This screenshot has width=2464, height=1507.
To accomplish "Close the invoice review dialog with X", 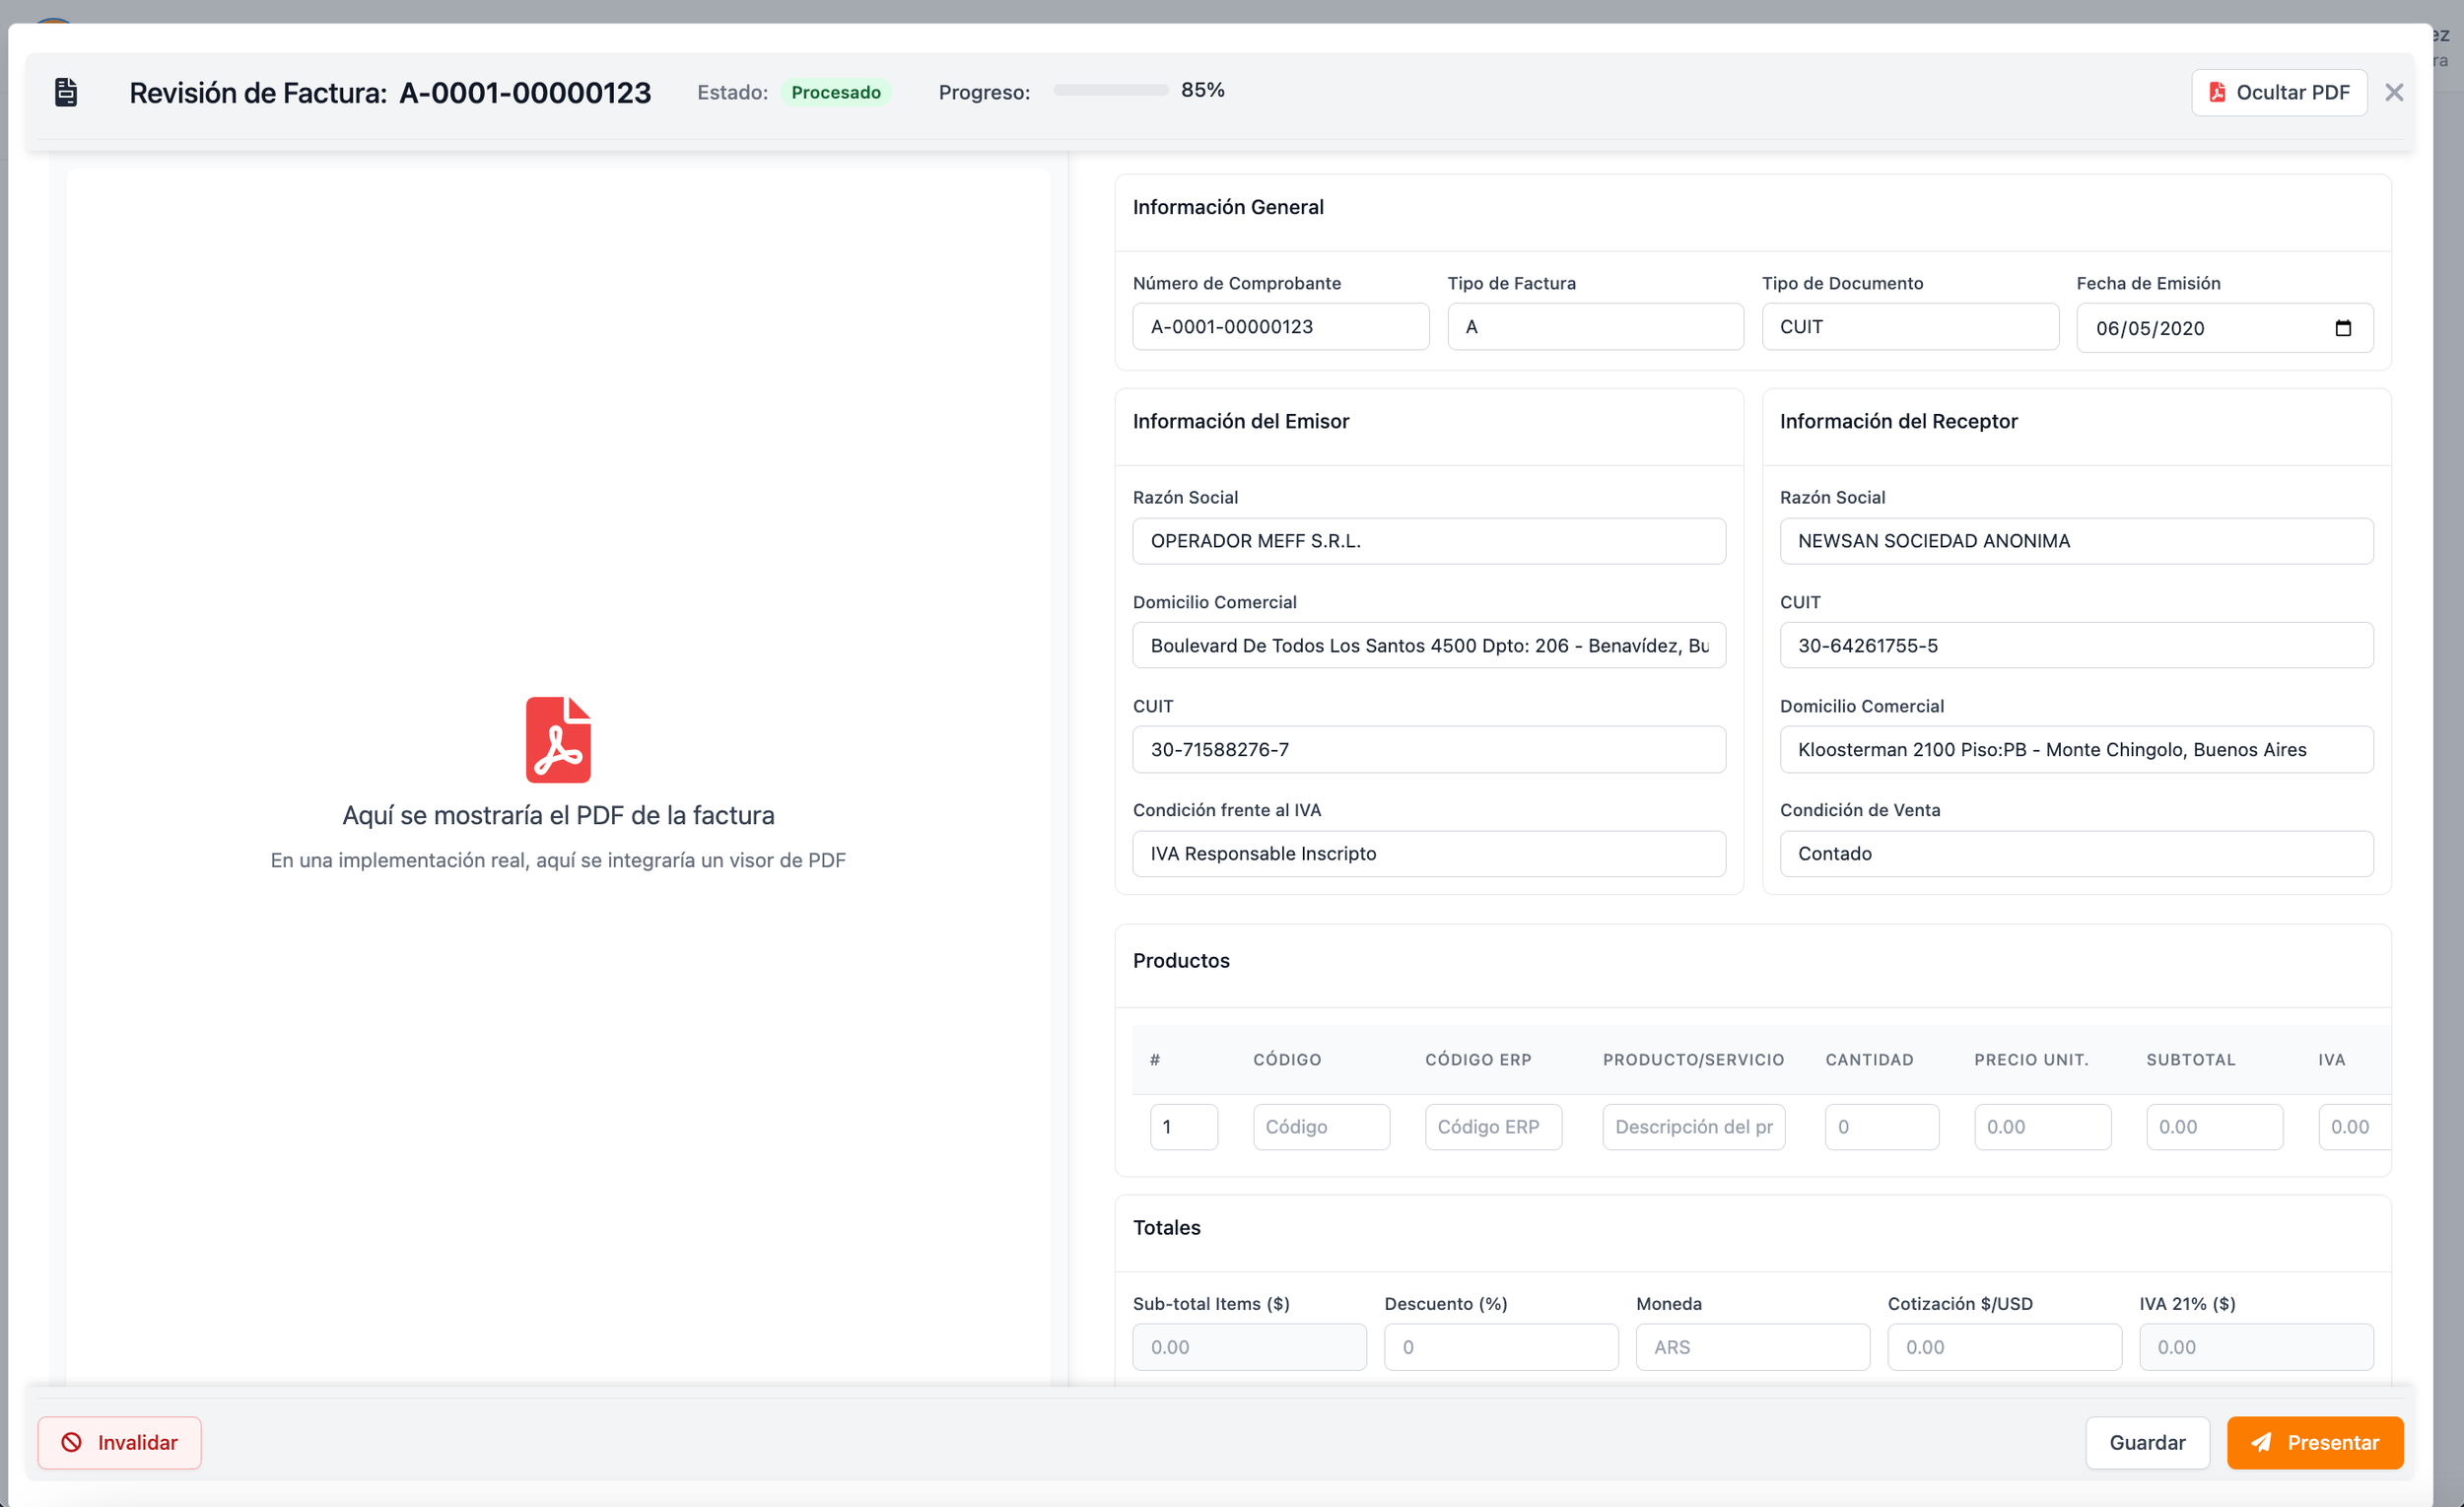I will point(2393,92).
